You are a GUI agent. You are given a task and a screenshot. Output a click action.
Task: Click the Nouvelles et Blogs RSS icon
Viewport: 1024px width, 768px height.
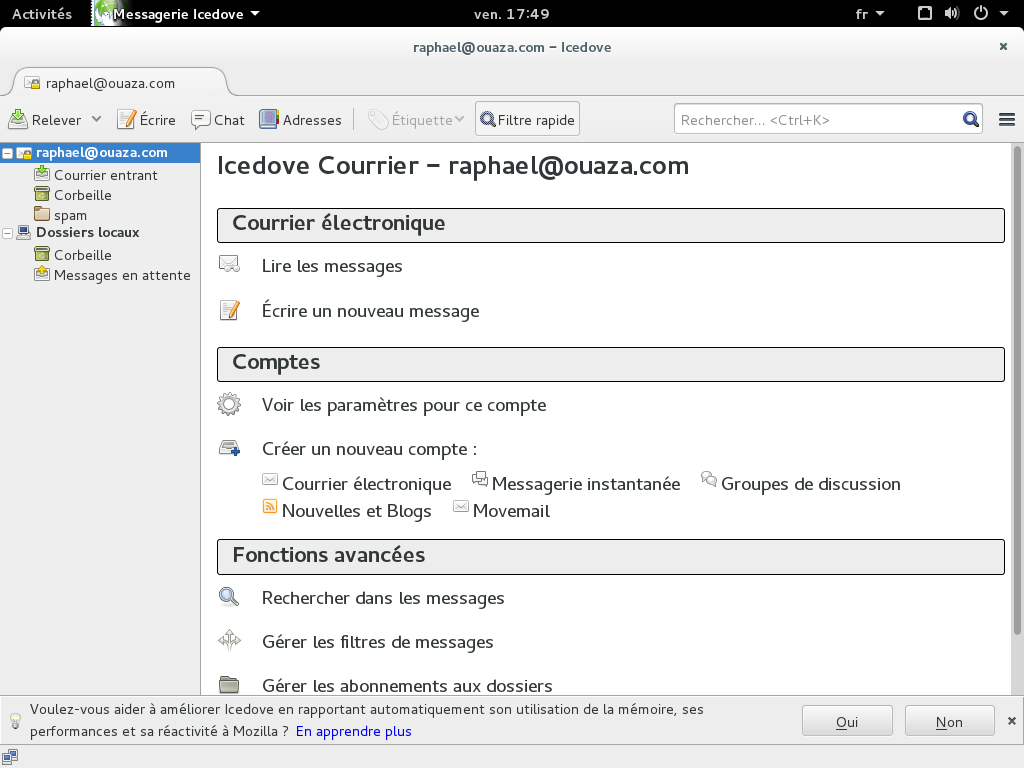click(x=270, y=507)
